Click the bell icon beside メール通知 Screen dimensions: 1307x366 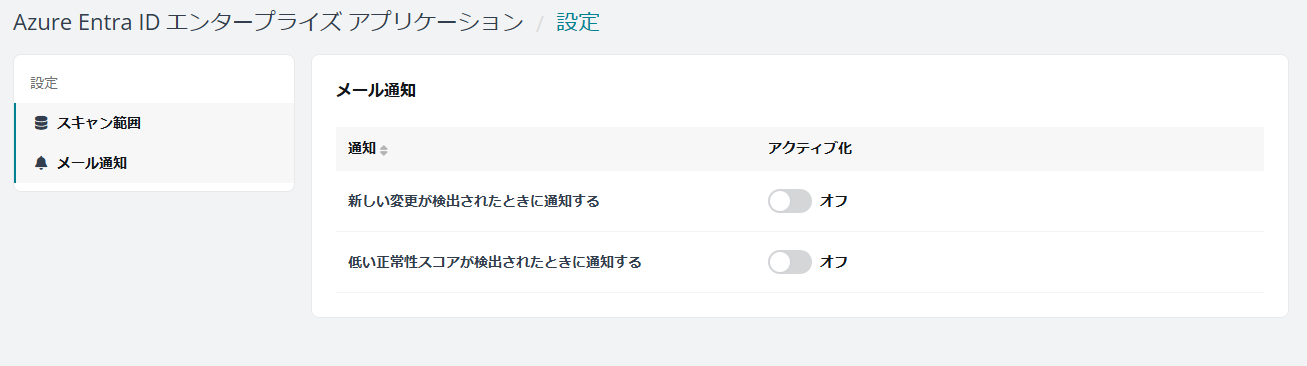point(41,162)
